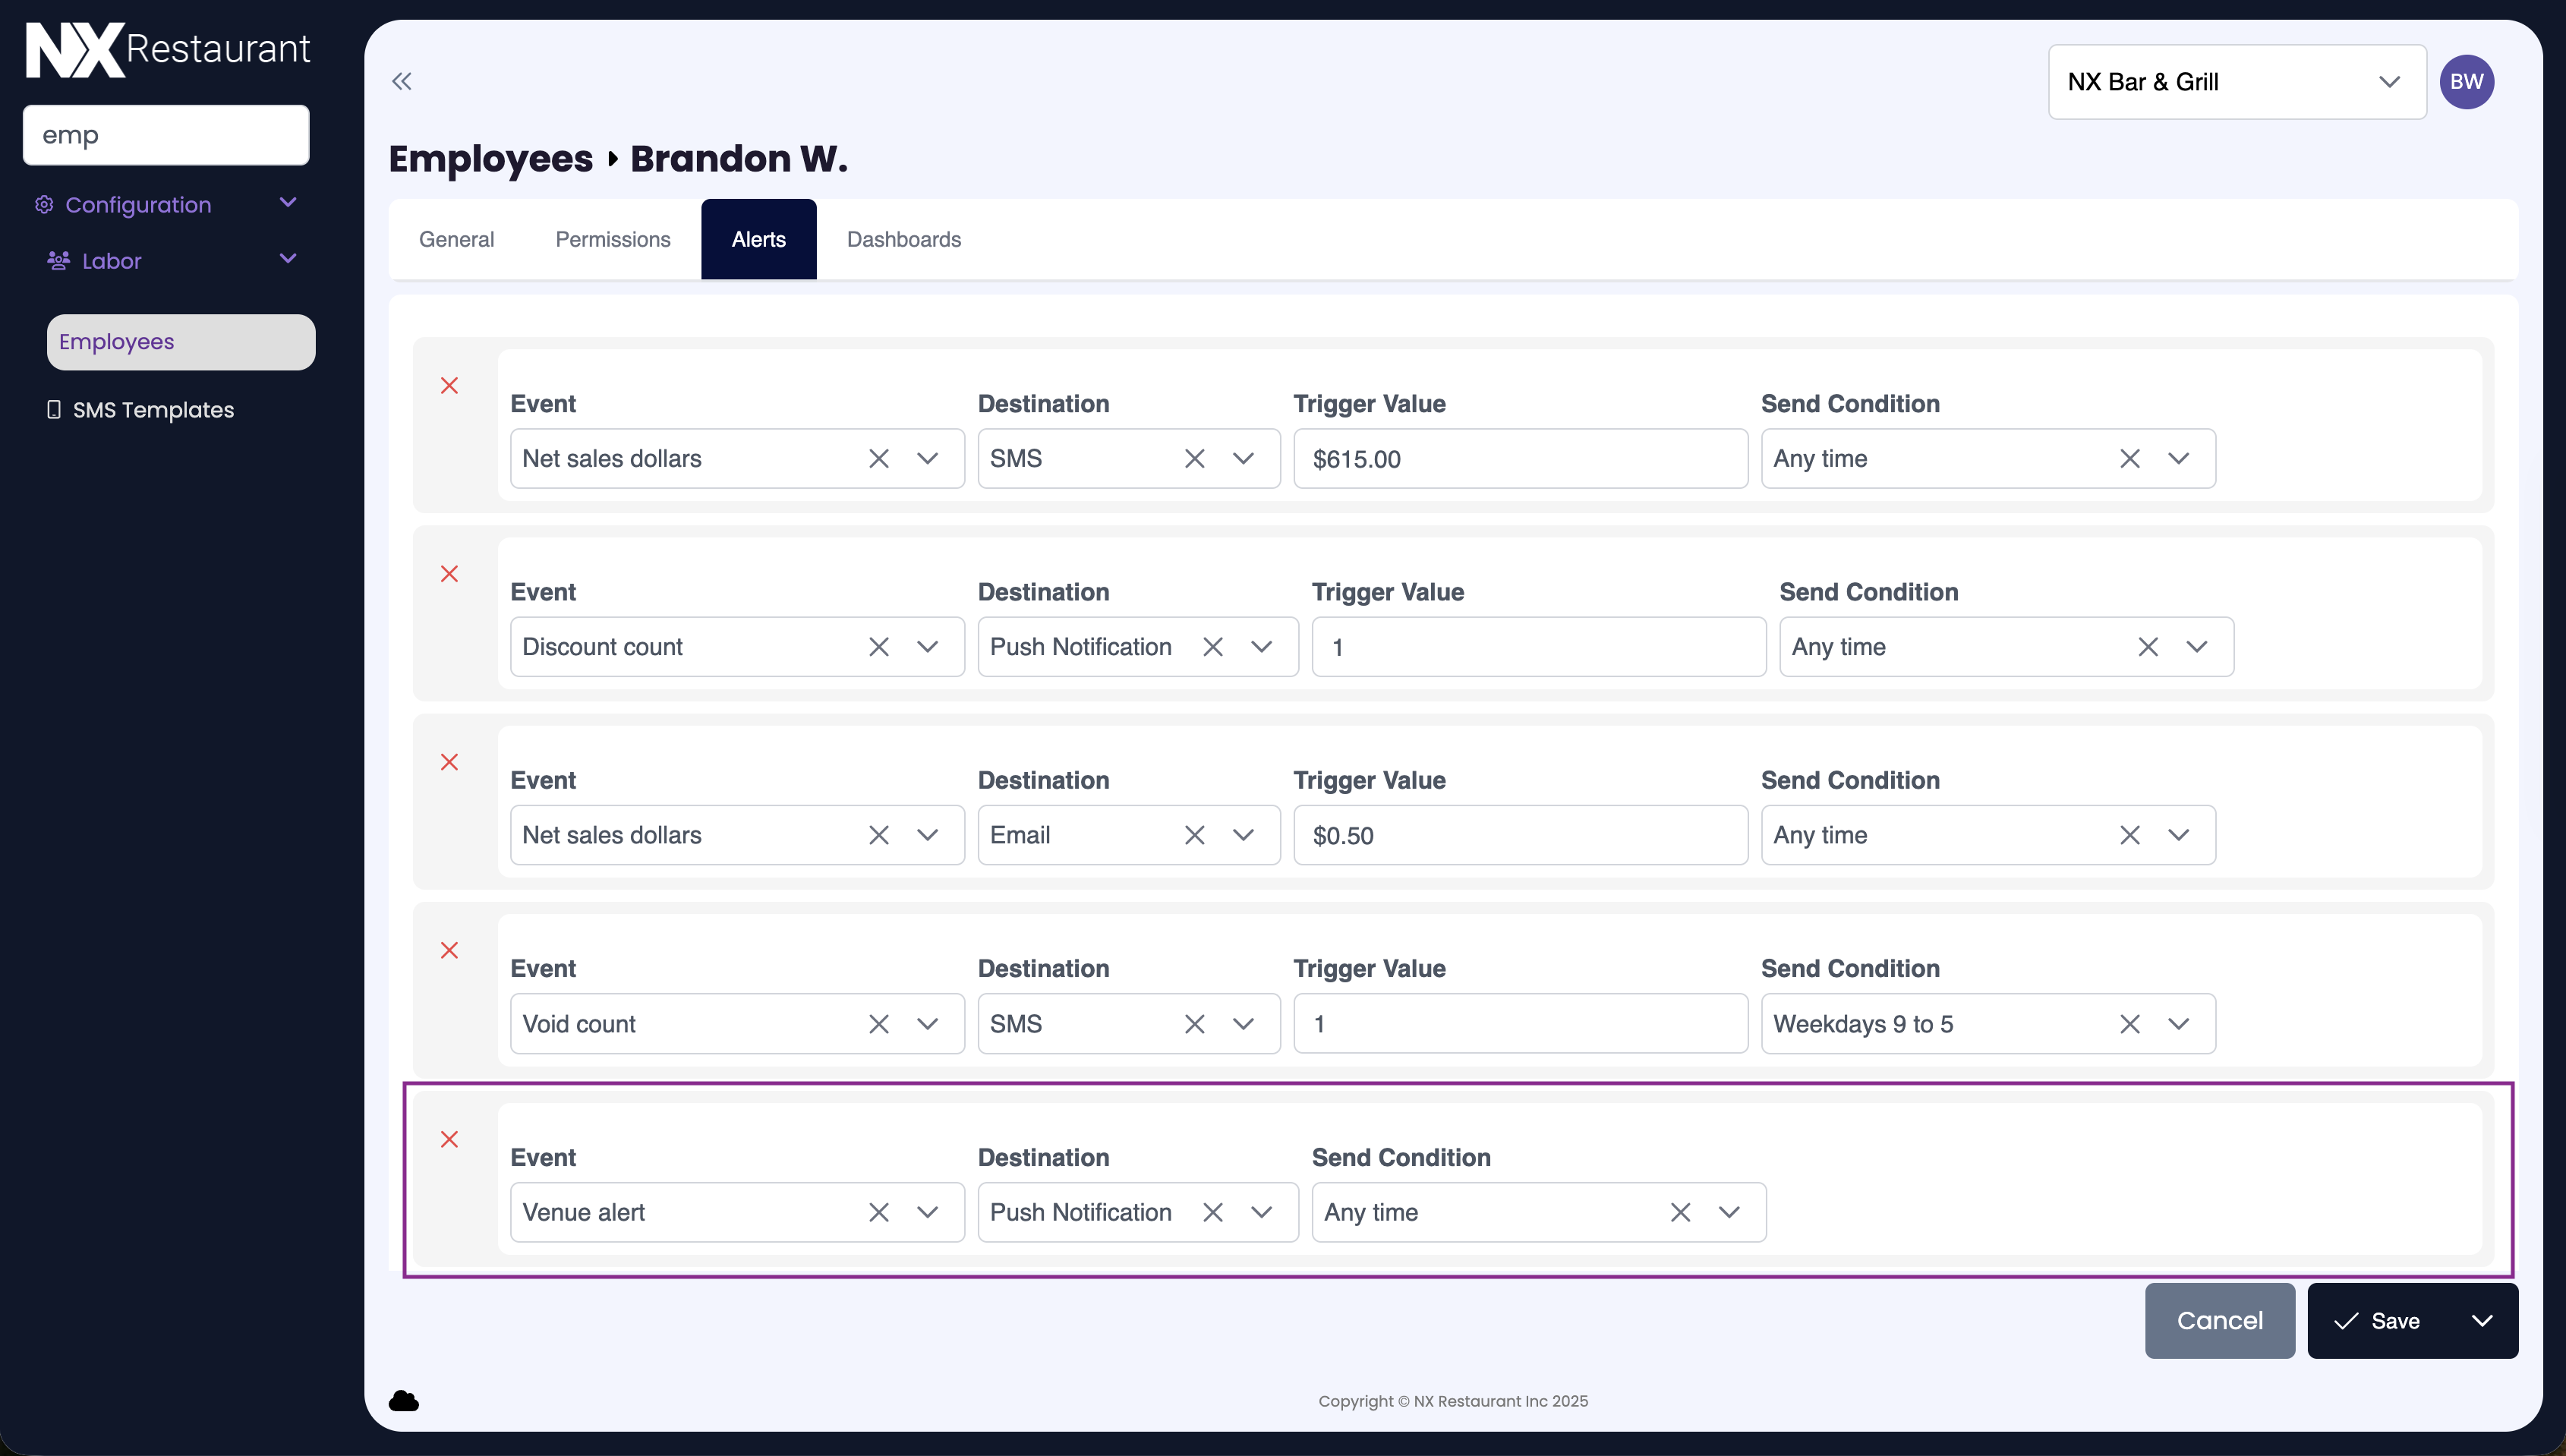Switch to the Permissions tab
Screen dimensions: 2566x1456
(x=612, y=239)
